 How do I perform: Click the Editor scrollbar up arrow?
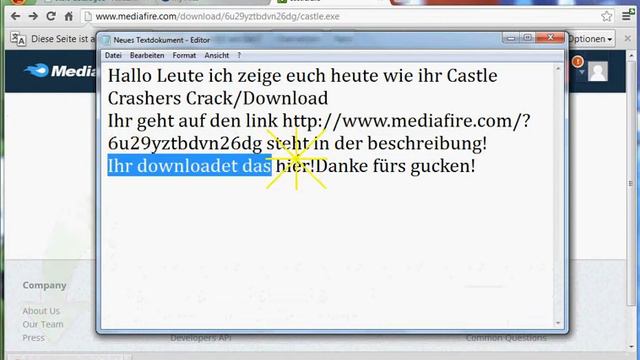558,69
